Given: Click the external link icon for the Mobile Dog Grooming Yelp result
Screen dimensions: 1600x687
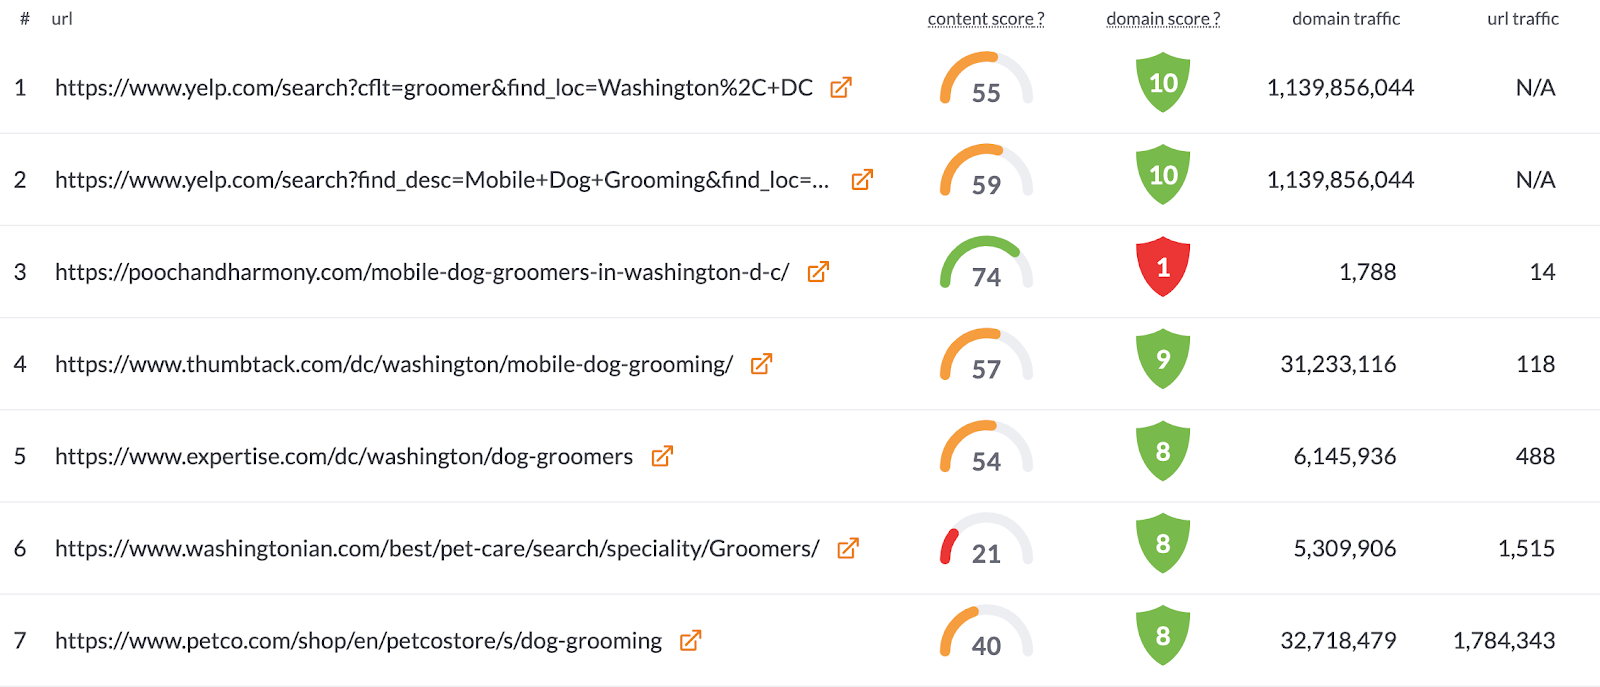Looking at the screenshot, I should coord(860,180).
